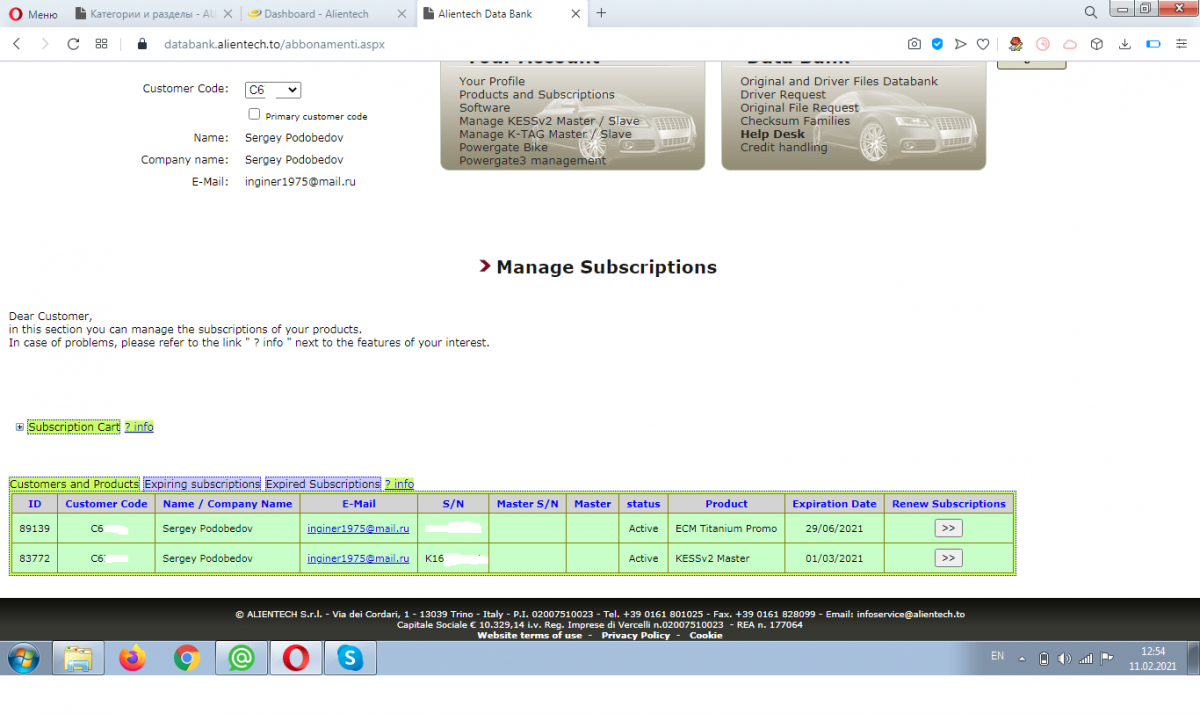Open Products and Subscriptions link

537,94
